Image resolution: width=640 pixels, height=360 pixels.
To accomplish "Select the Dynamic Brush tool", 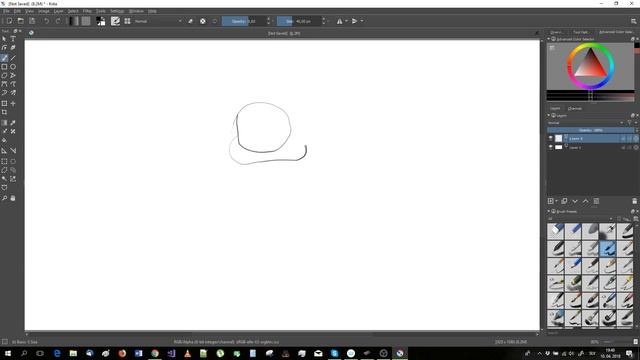I will tap(4, 93).
